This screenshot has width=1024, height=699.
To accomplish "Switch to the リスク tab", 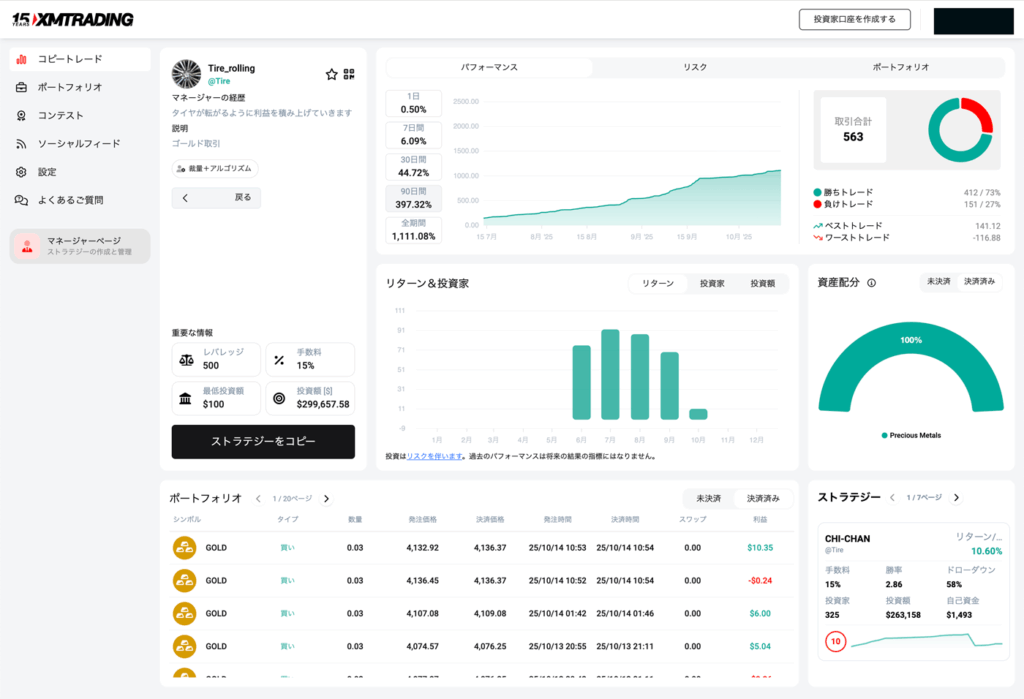I will click(695, 67).
